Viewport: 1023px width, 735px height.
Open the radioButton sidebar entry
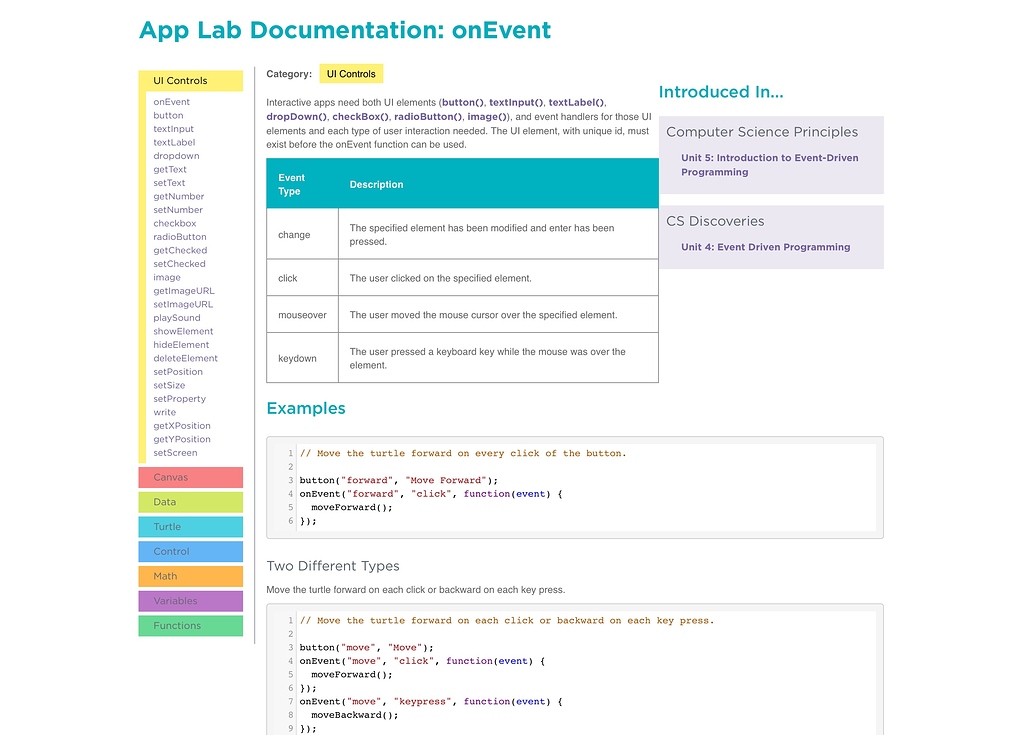(181, 236)
